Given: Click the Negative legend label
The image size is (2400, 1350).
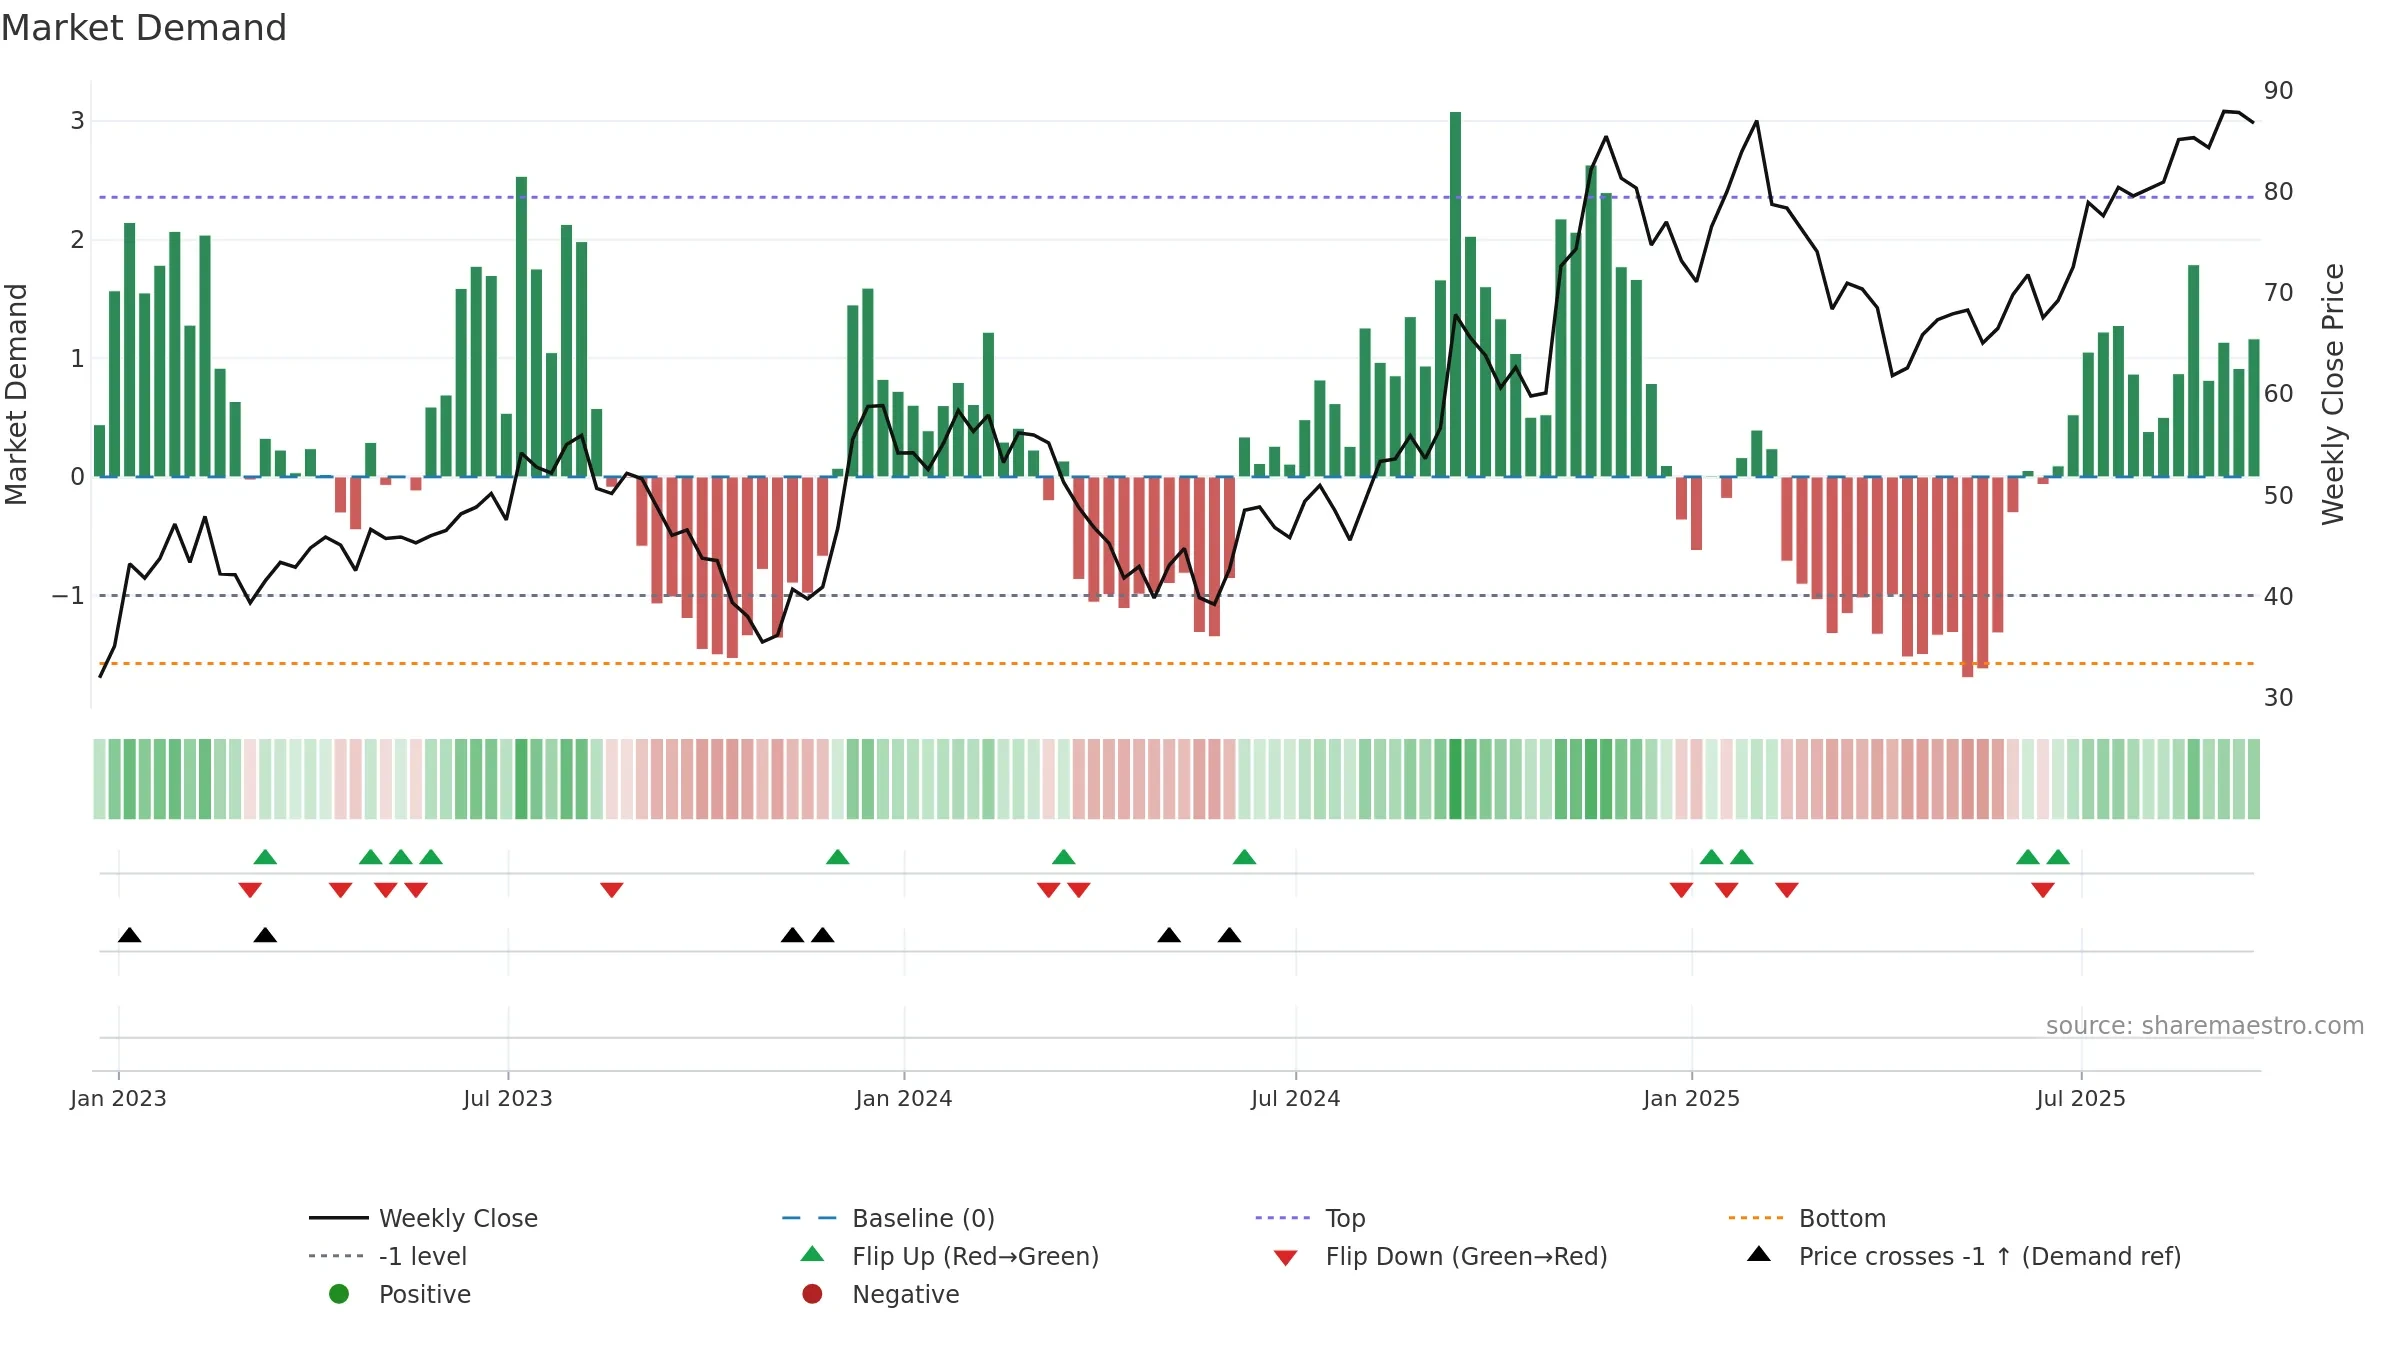Looking at the screenshot, I should point(906,1294).
